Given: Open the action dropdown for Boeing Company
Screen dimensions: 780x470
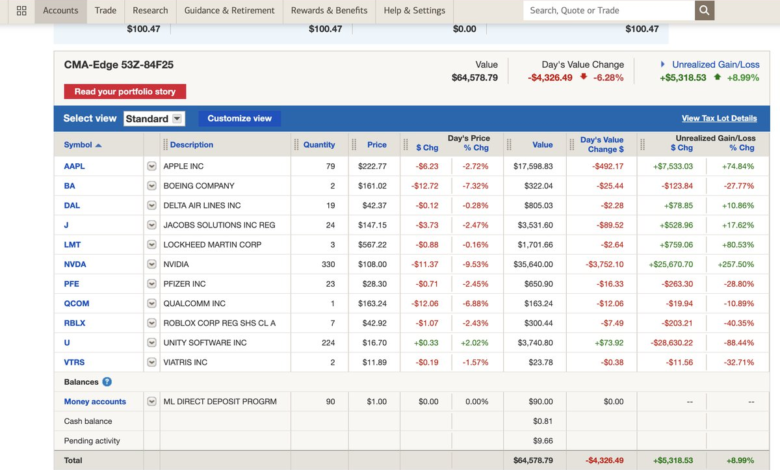Looking at the screenshot, I should (x=152, y=186).
